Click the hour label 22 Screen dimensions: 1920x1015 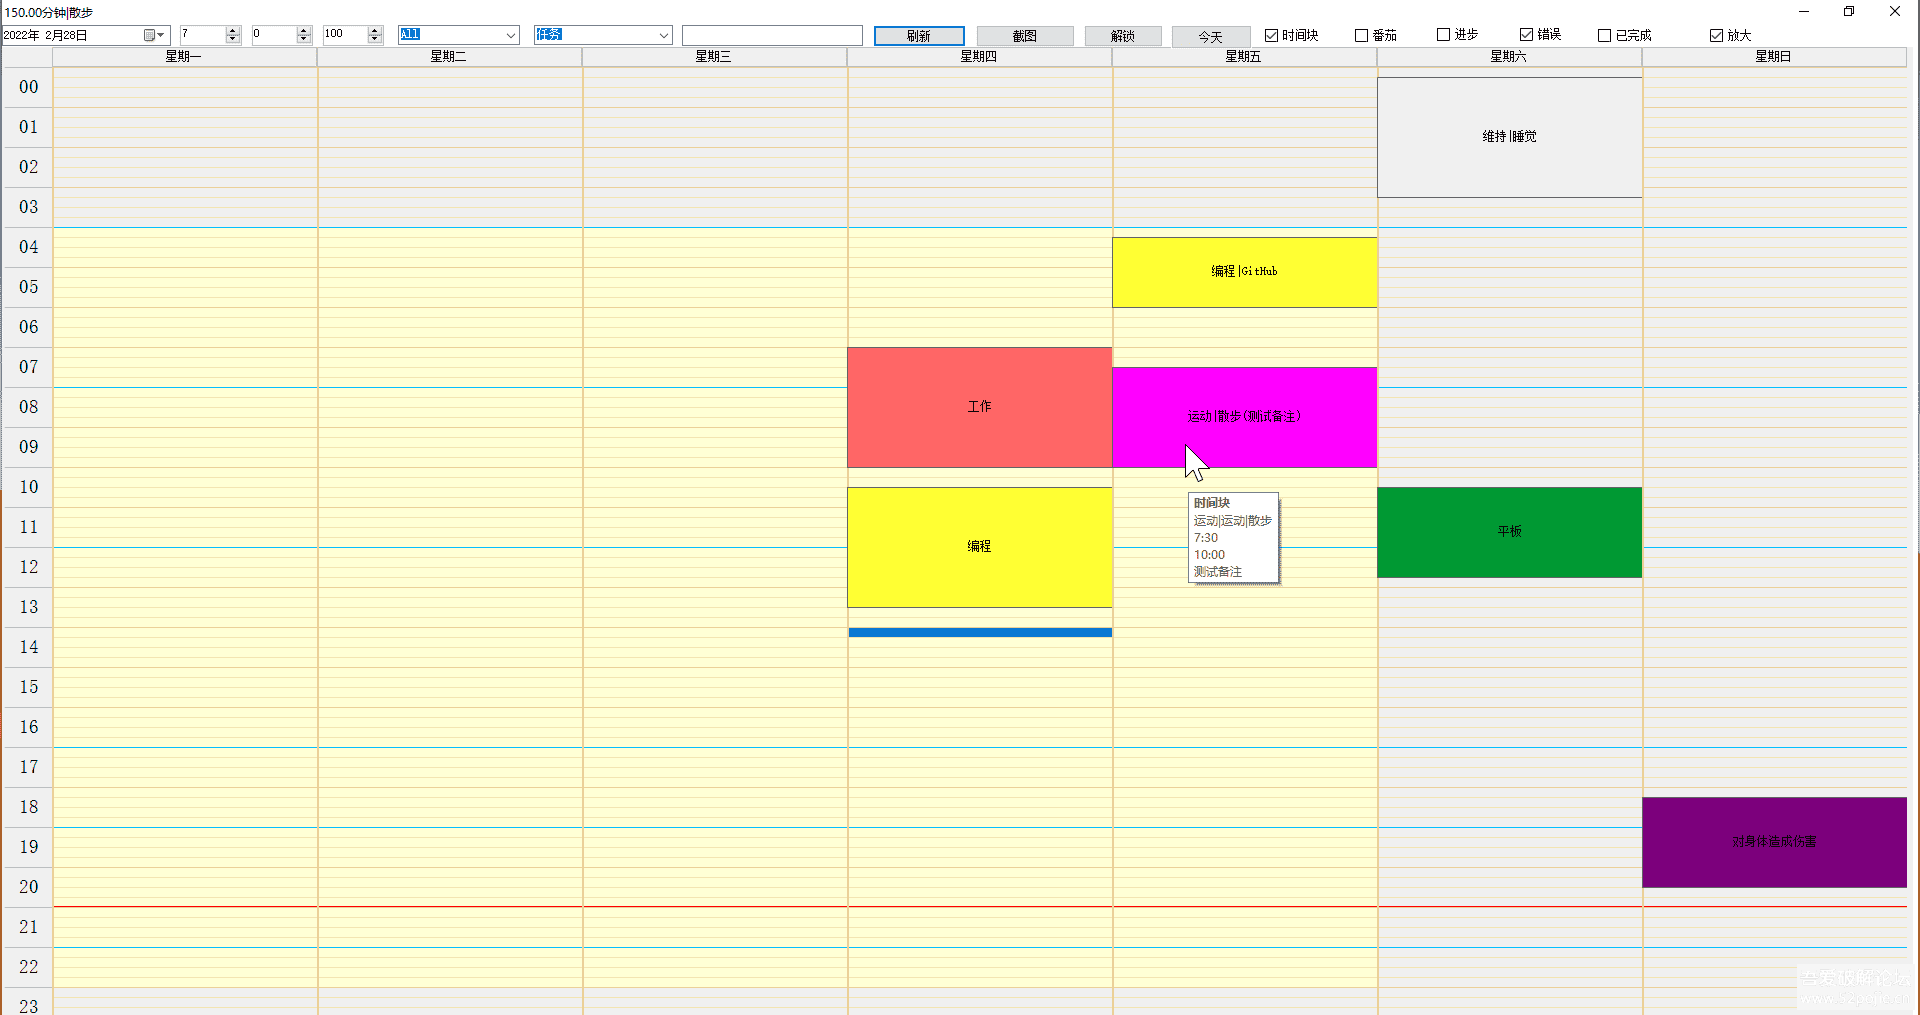[29, 967]
